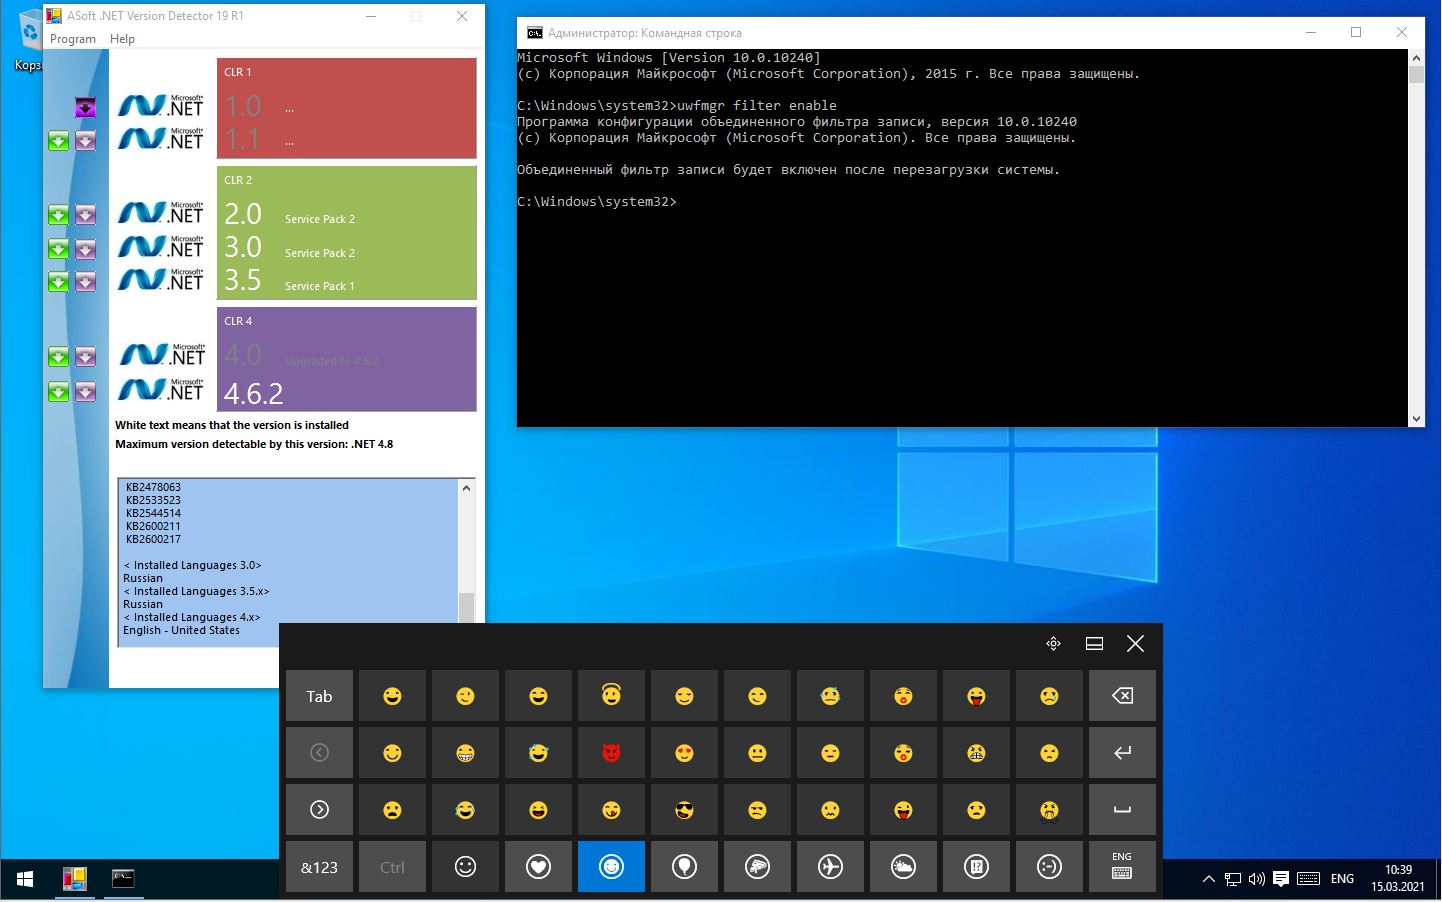Switch to the pizza food emoji category

757,867
